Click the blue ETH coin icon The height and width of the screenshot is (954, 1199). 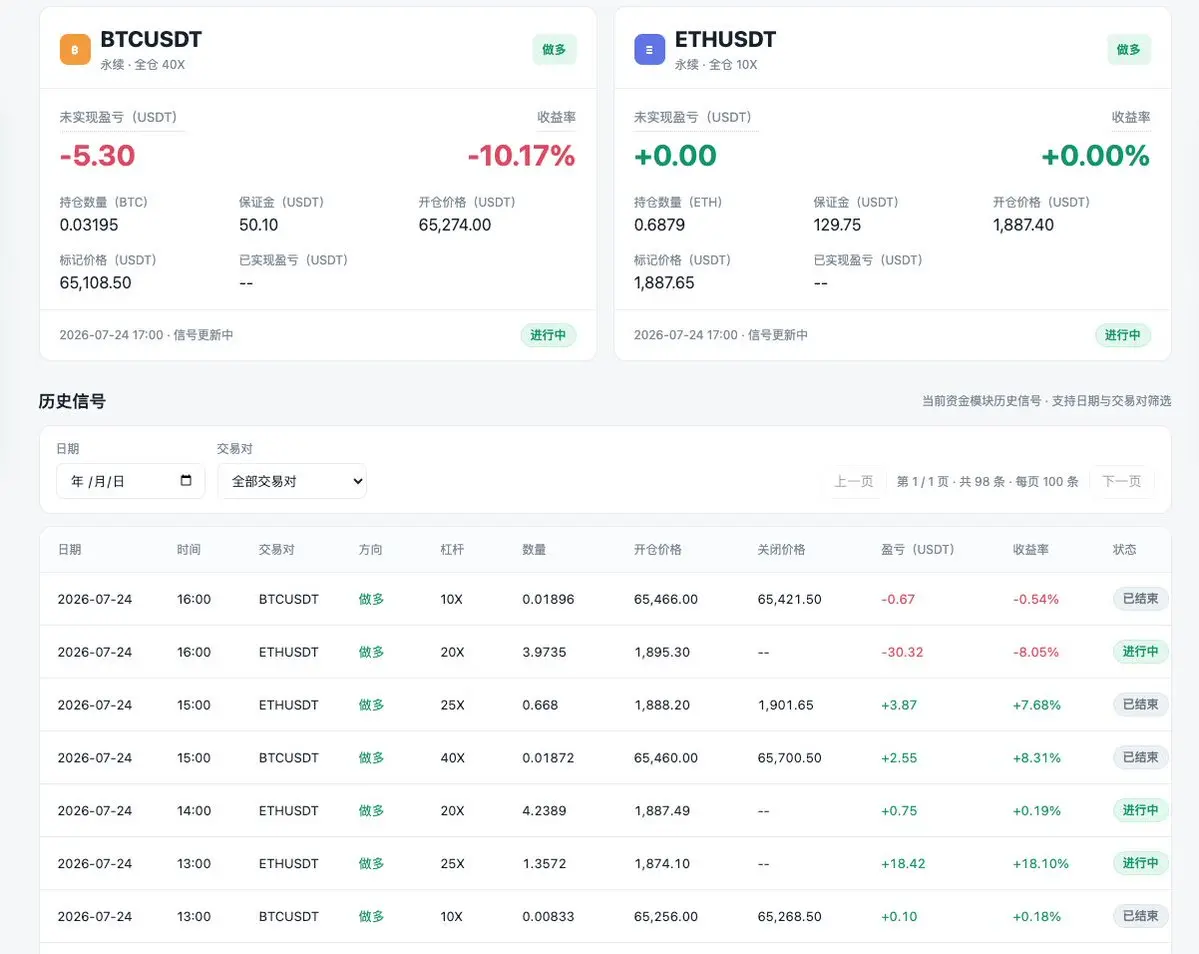click(649, 50)
